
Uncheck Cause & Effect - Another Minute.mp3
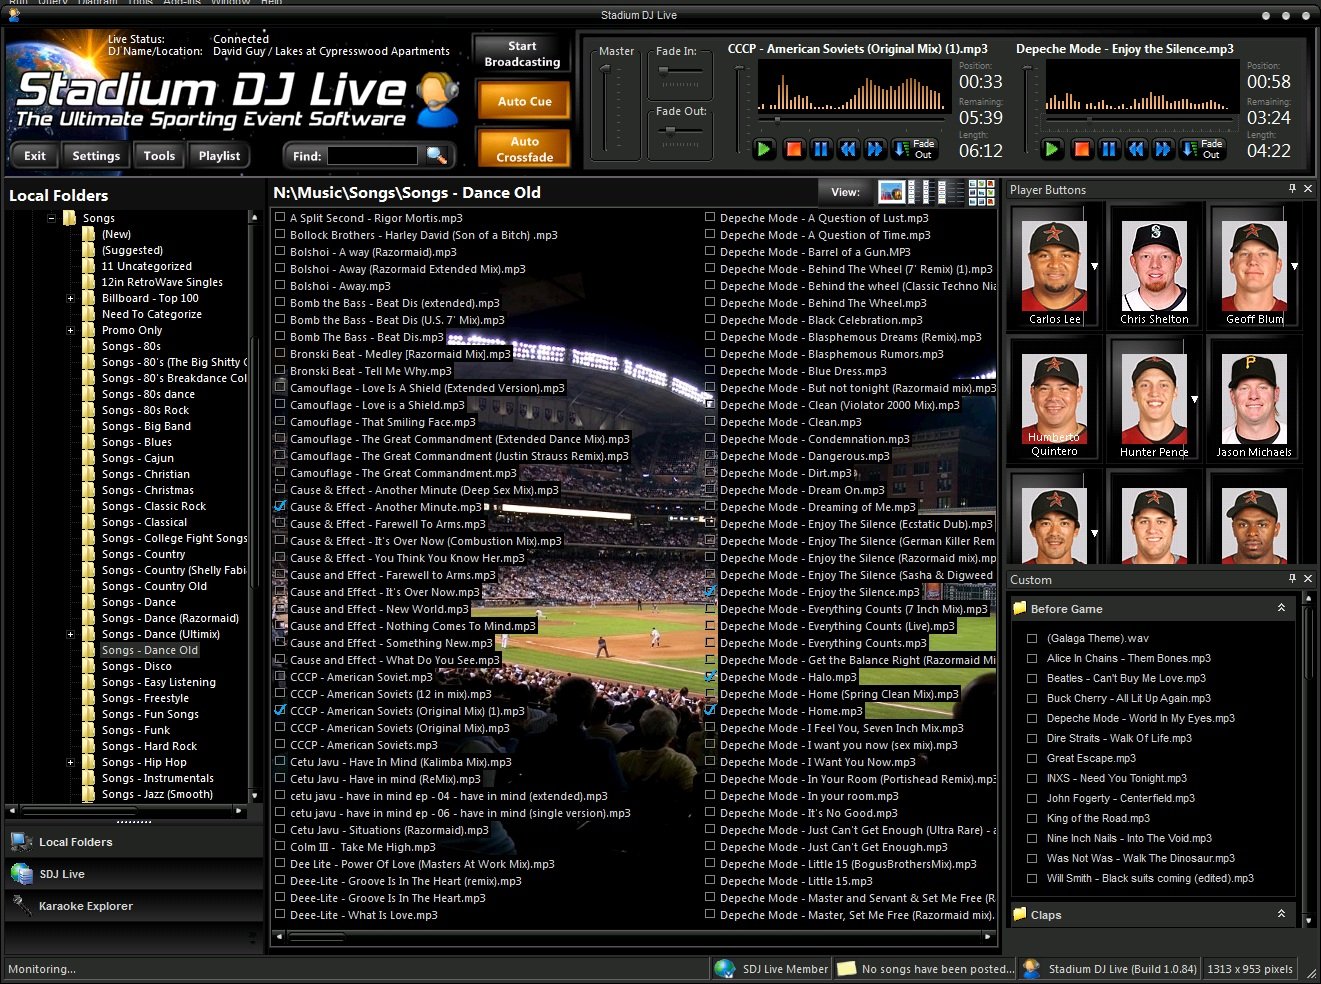(x=280, y=507)
